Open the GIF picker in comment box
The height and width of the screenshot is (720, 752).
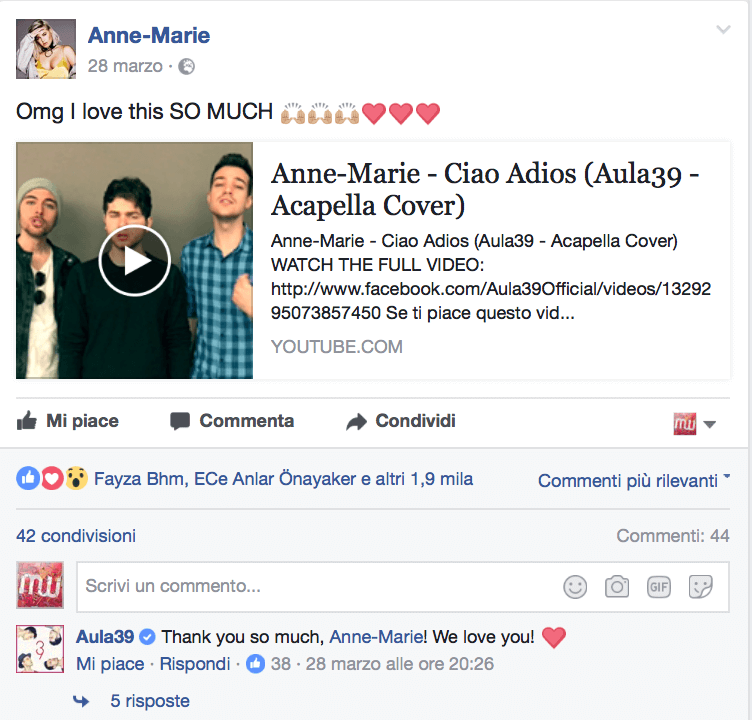pyautogui.click(x=658, y=587)
